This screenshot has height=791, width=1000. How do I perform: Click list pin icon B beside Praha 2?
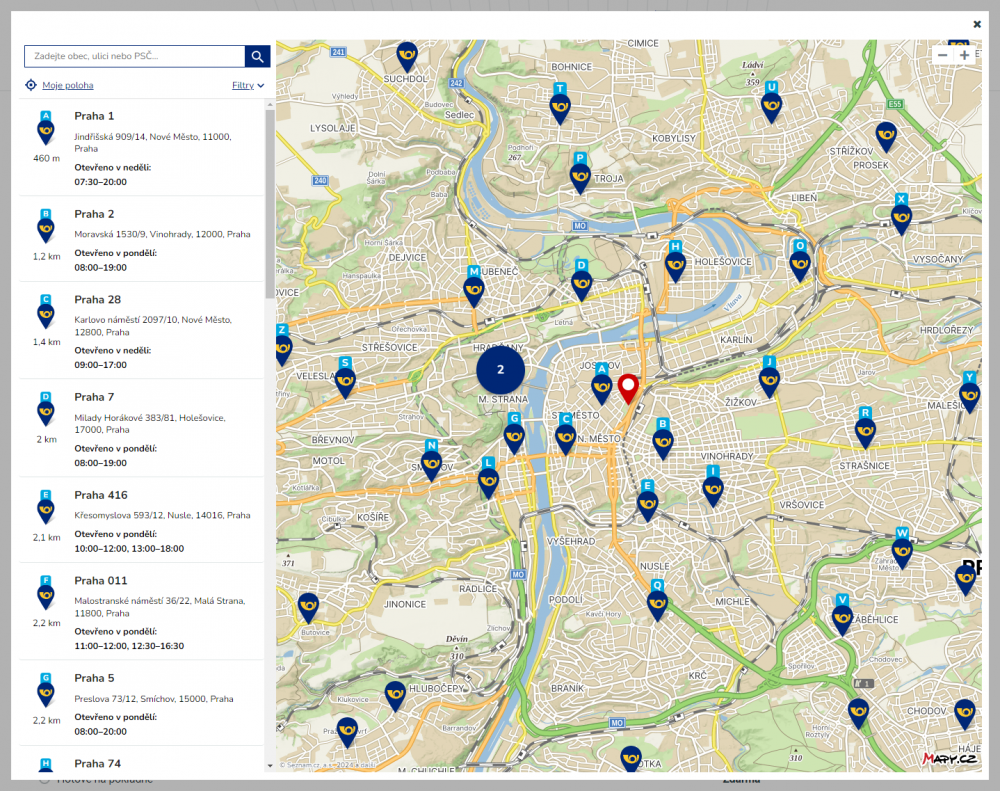pos(45,226)
